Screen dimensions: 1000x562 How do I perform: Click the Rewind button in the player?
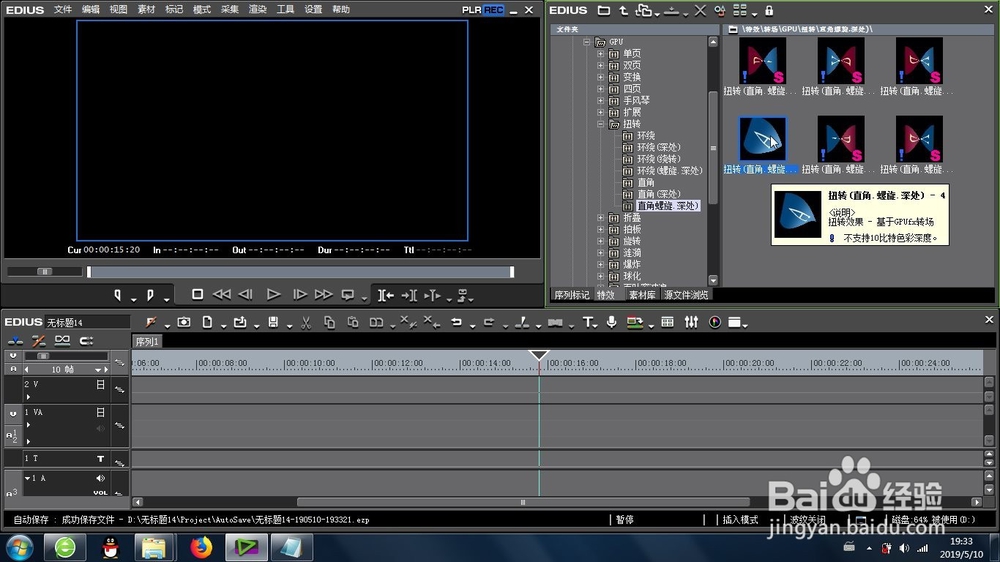221,295
